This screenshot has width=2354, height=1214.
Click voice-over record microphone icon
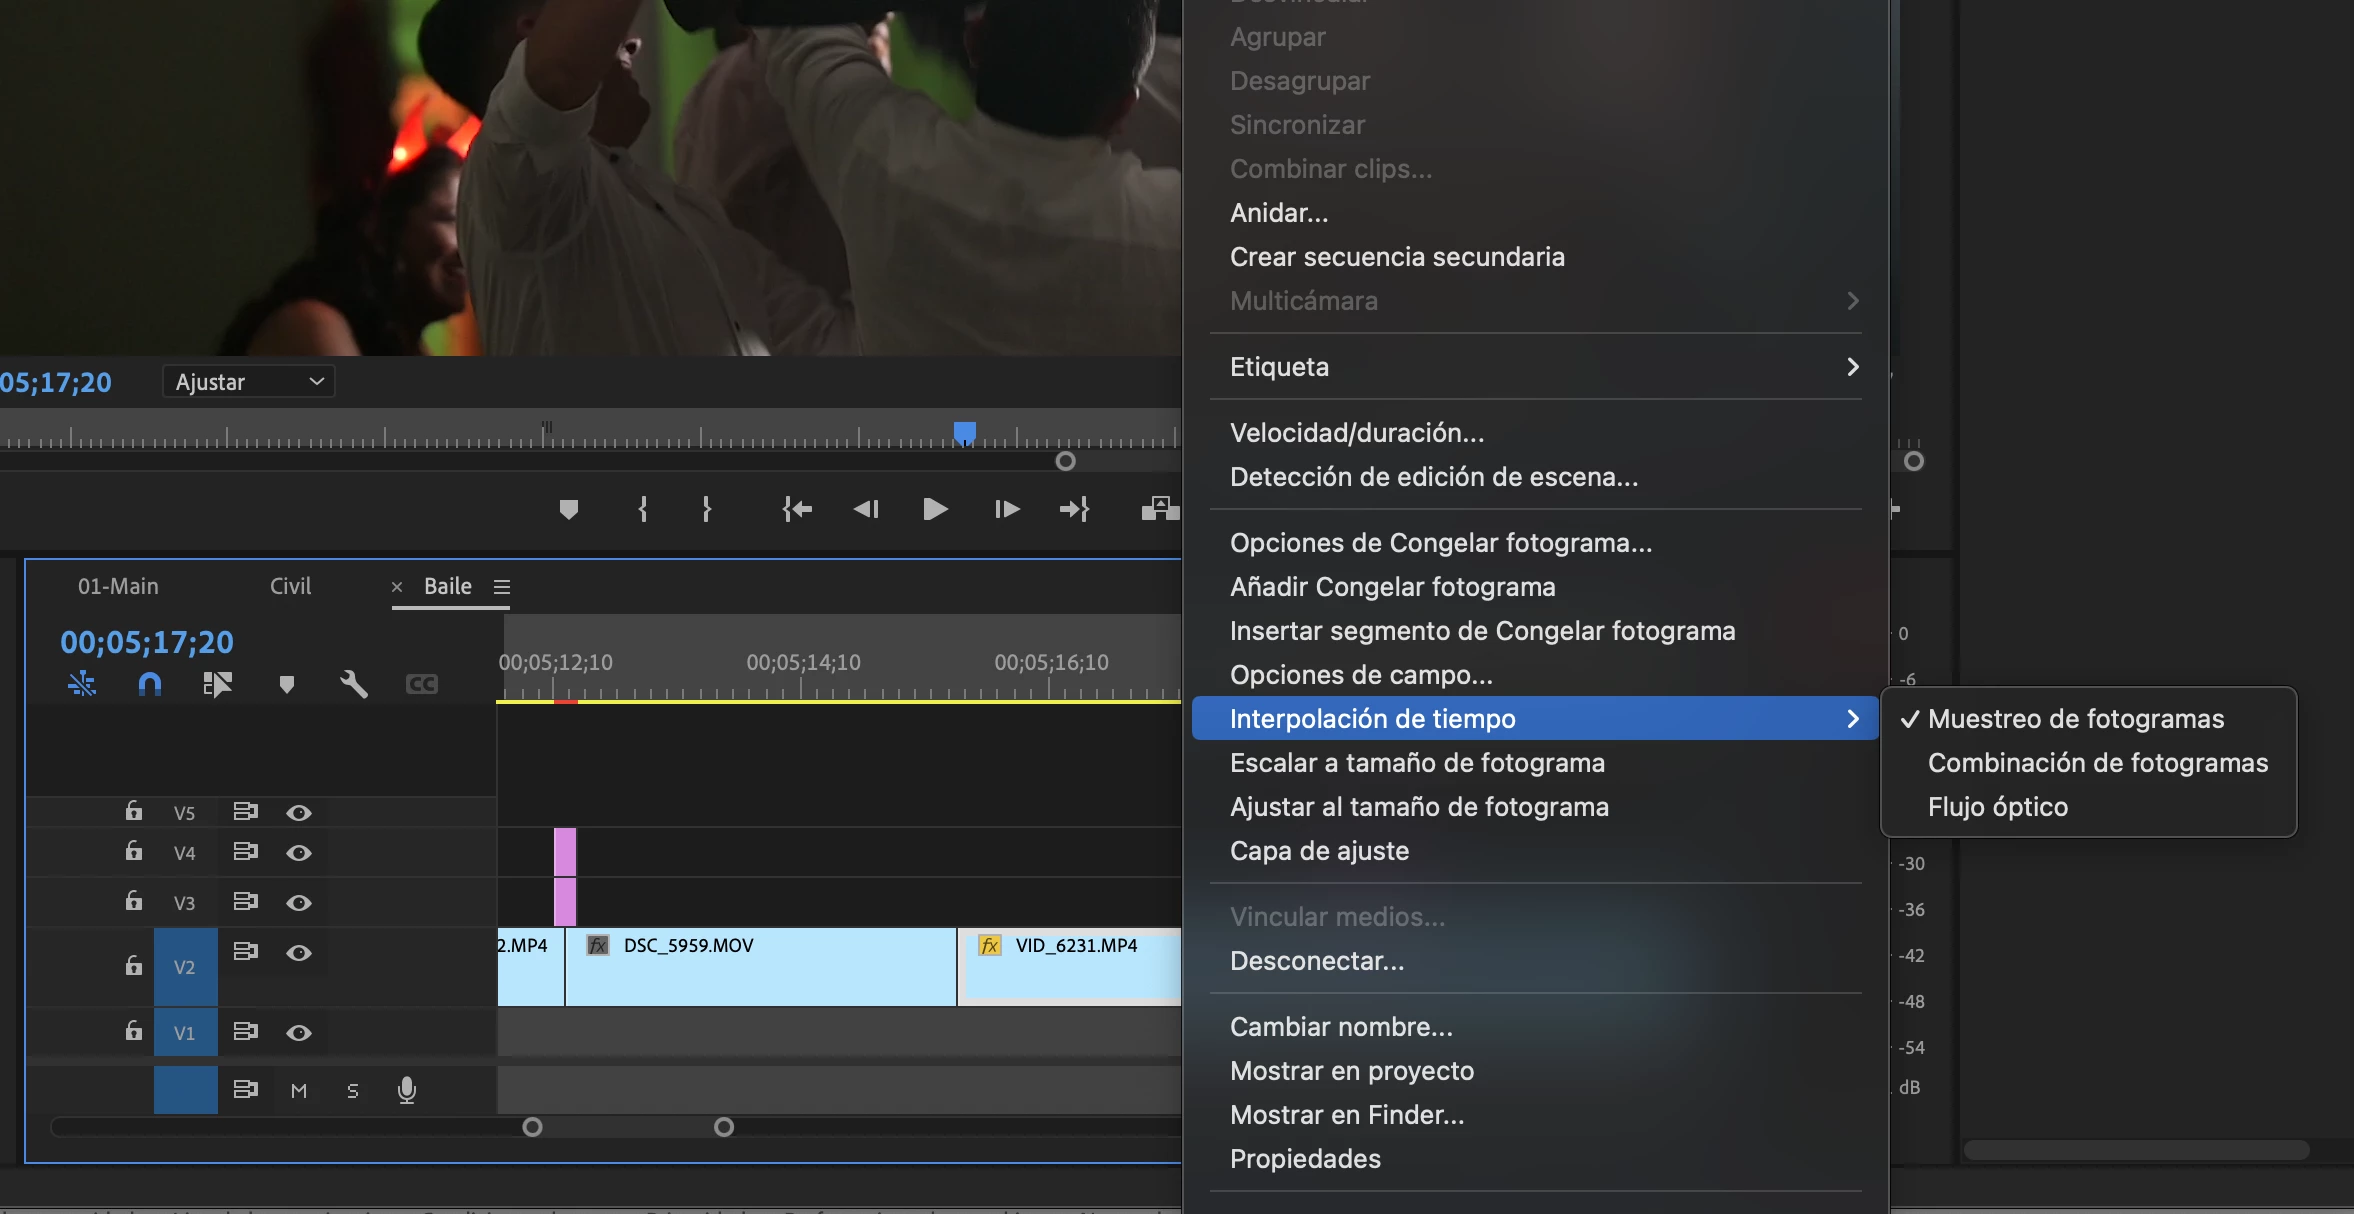tap(406, 1090)
